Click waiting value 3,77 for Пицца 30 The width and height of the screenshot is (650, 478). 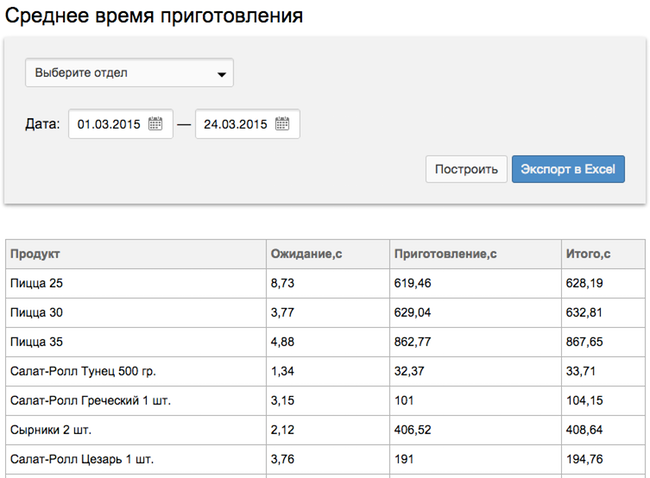pos(283,313)
